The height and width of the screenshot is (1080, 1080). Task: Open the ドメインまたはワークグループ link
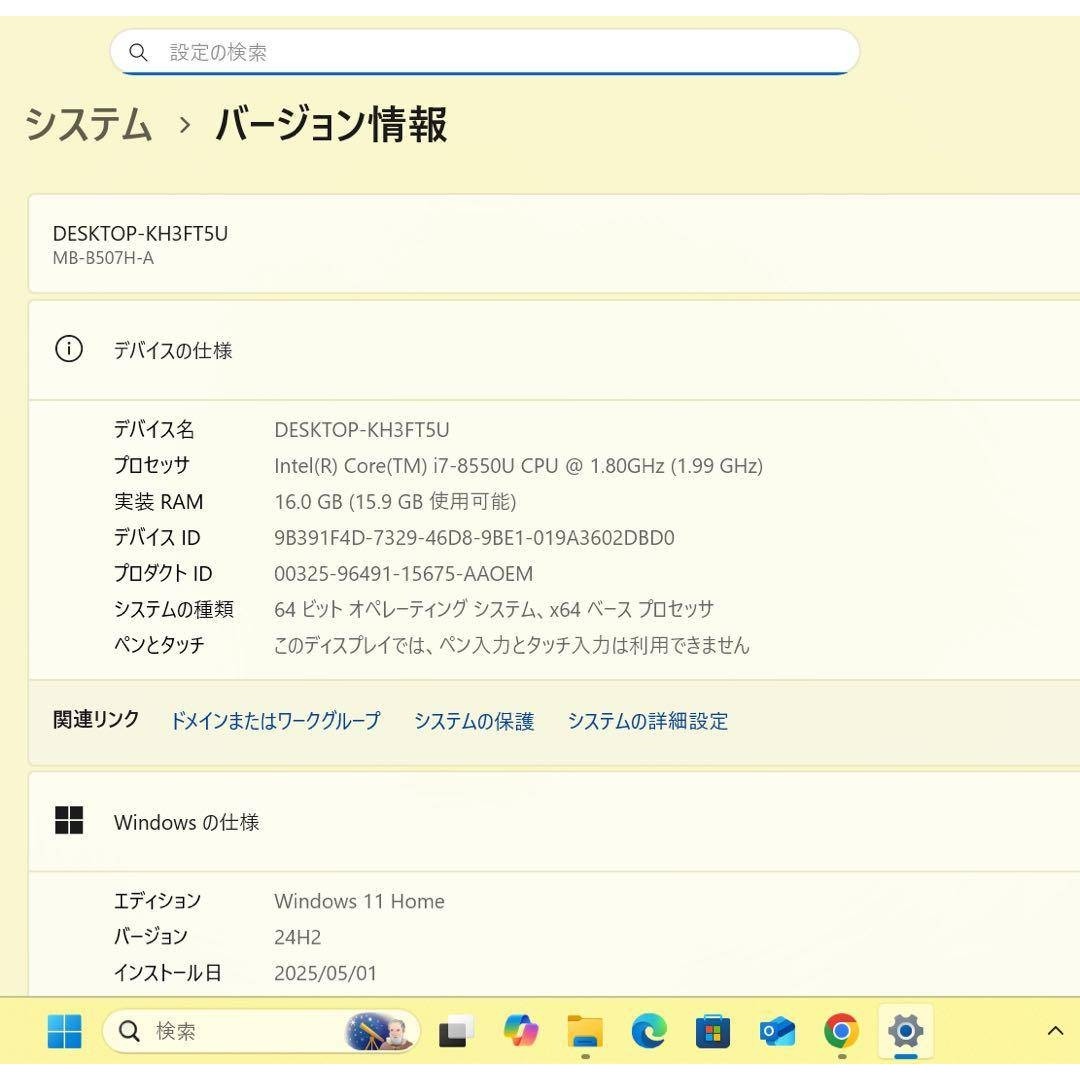tap(276, 720)
